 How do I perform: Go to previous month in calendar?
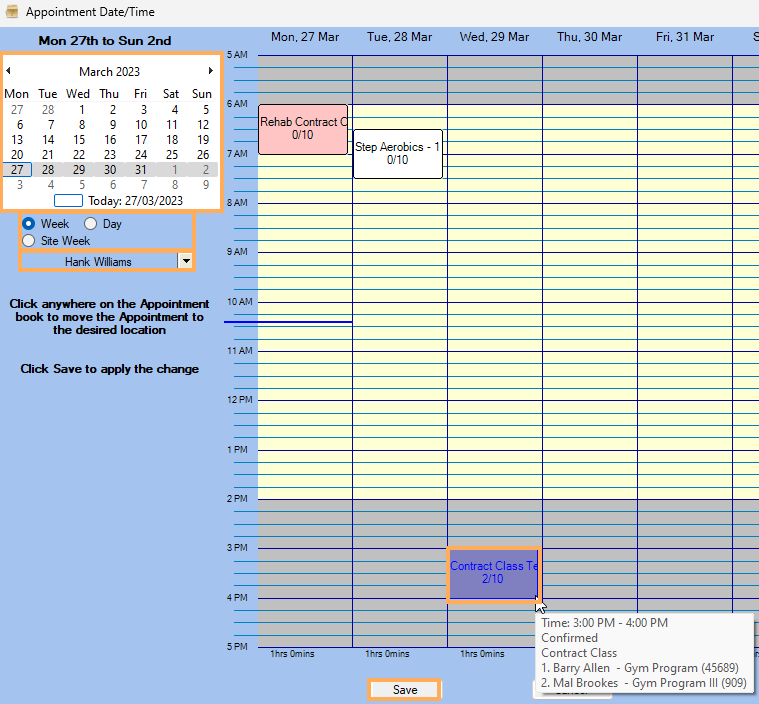tap(8, 71)
